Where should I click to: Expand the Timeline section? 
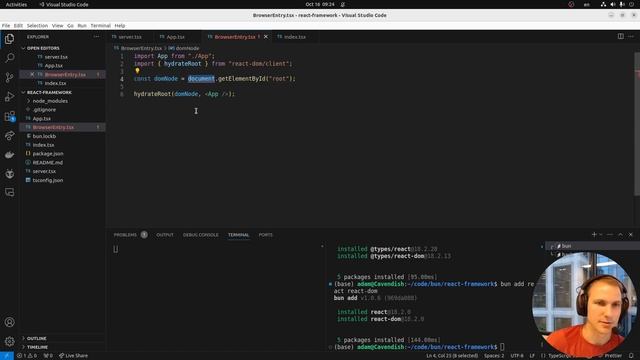click(37, 347)
